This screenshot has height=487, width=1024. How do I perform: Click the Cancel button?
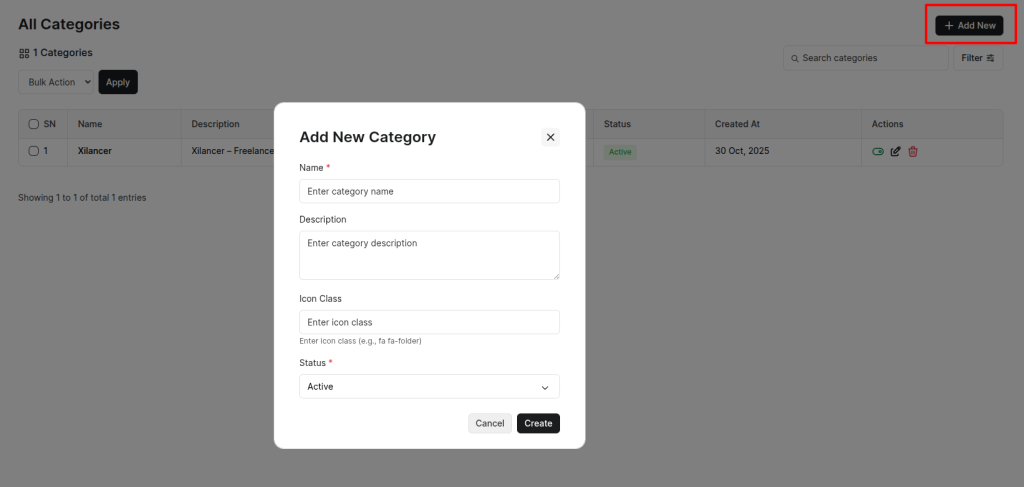click(x=489, y=423)
